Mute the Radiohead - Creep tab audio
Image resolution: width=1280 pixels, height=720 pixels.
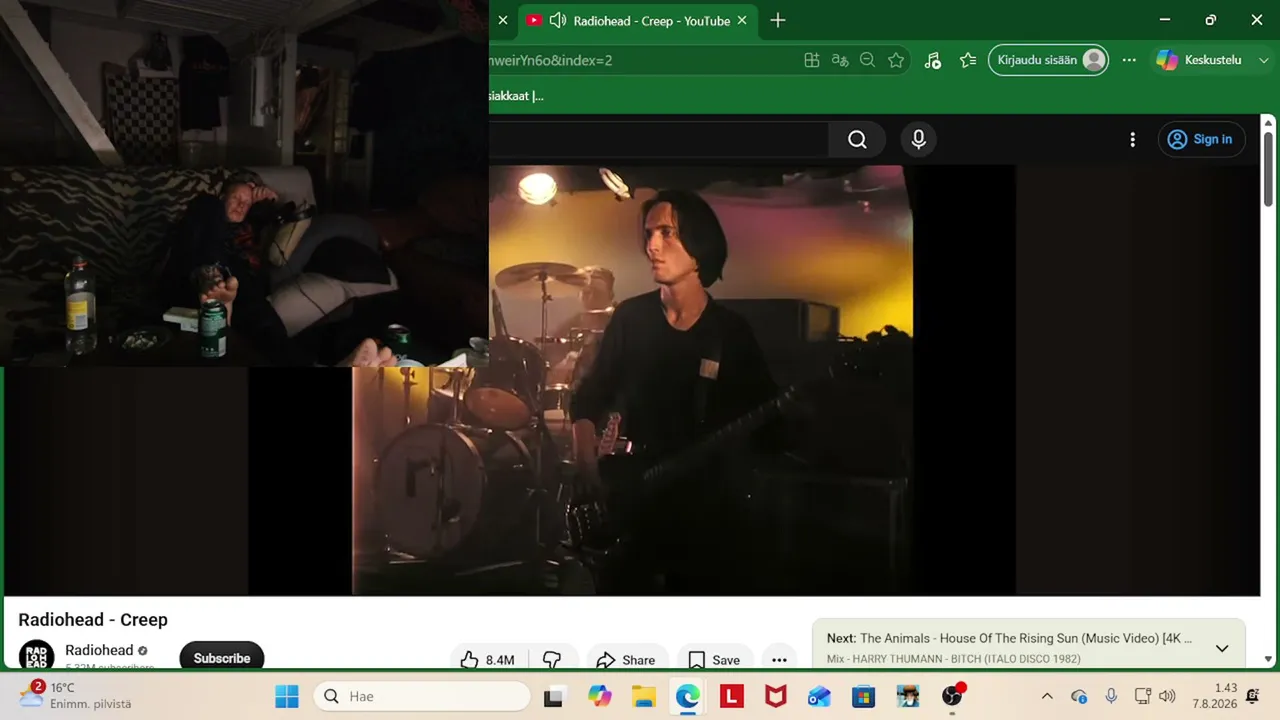click(558, 21)
